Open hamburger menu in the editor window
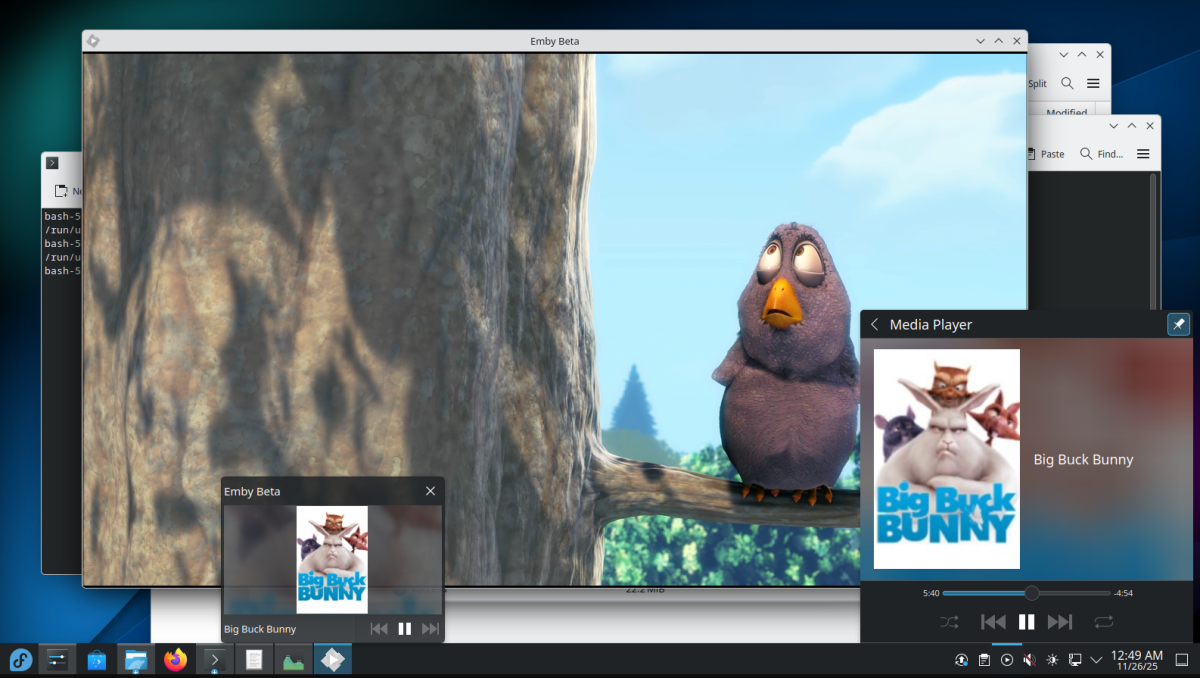Screen dimensions: 1200x678 1143,154
